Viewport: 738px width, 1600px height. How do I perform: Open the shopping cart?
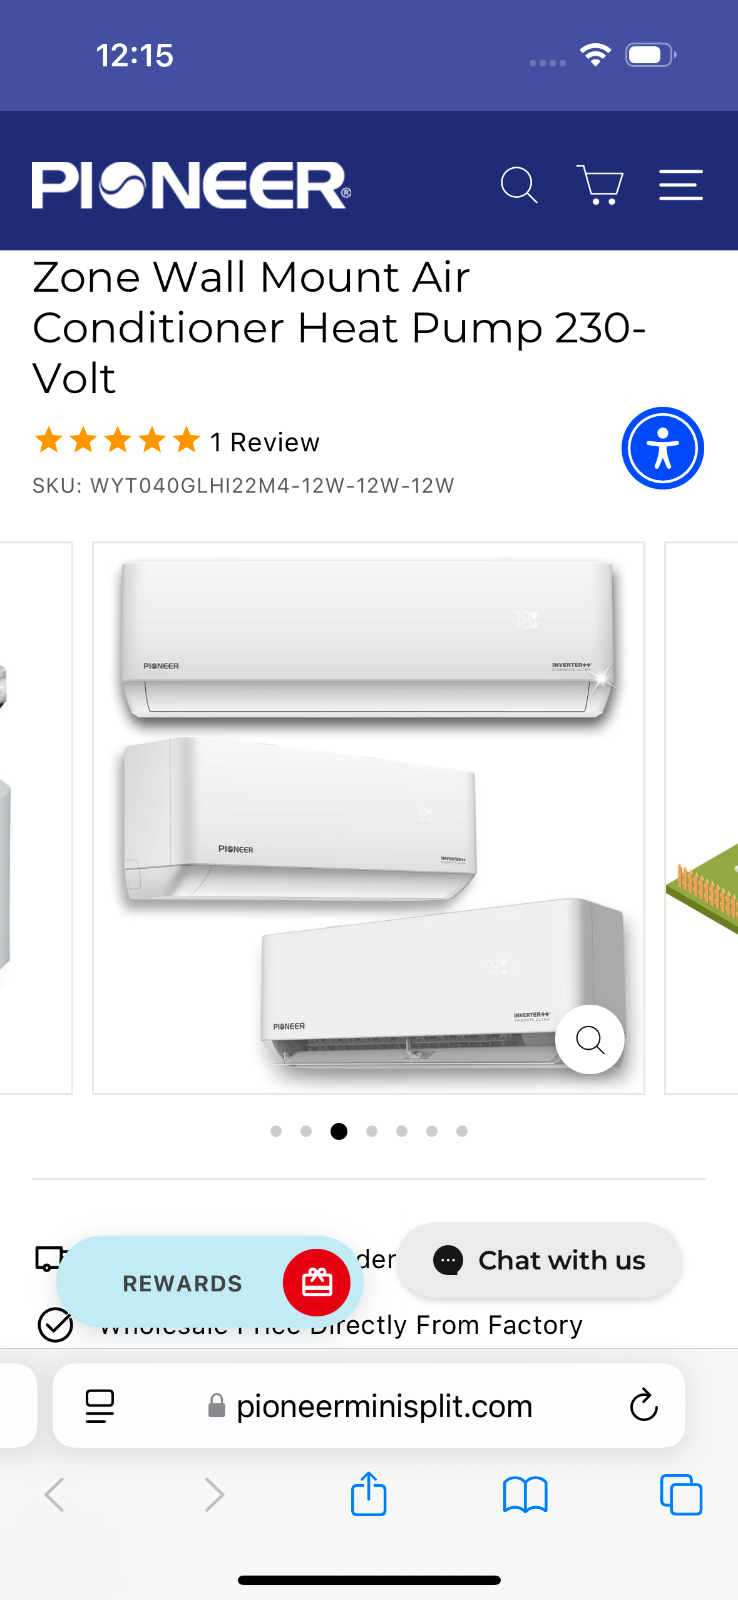click(x=600, y=185)
